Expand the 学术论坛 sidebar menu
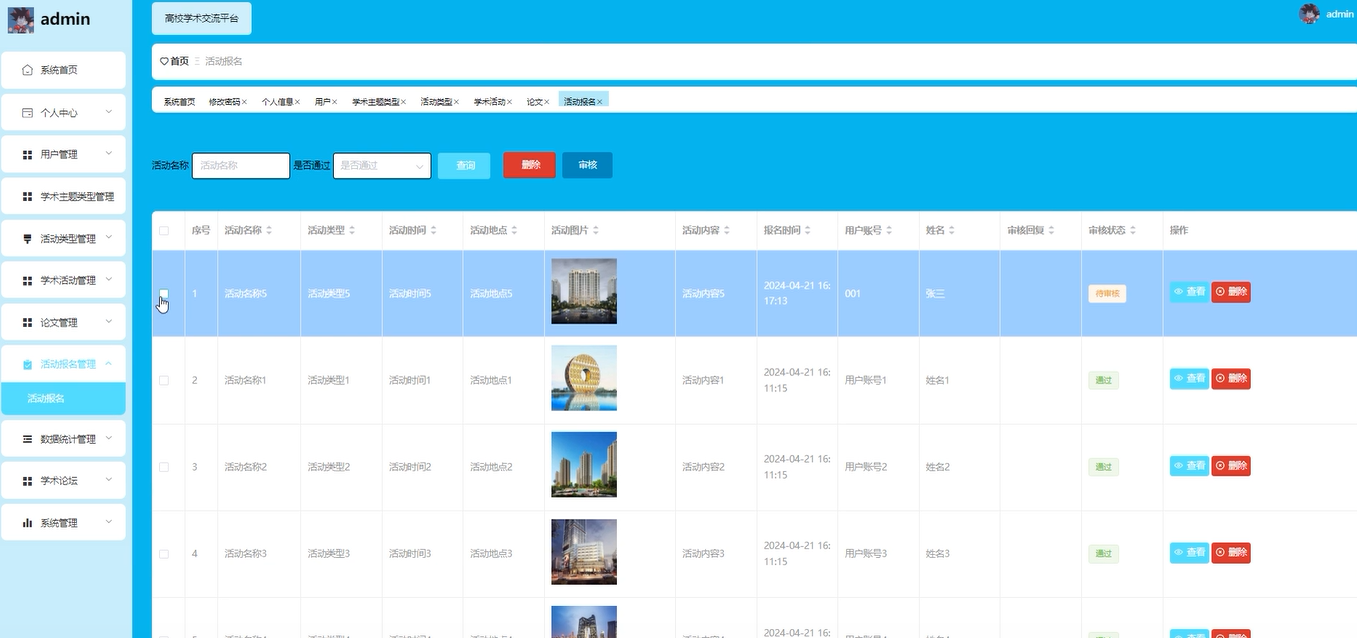Viewport: 1357px width, 638px height. pyautogui.click(x=109, y=480)
